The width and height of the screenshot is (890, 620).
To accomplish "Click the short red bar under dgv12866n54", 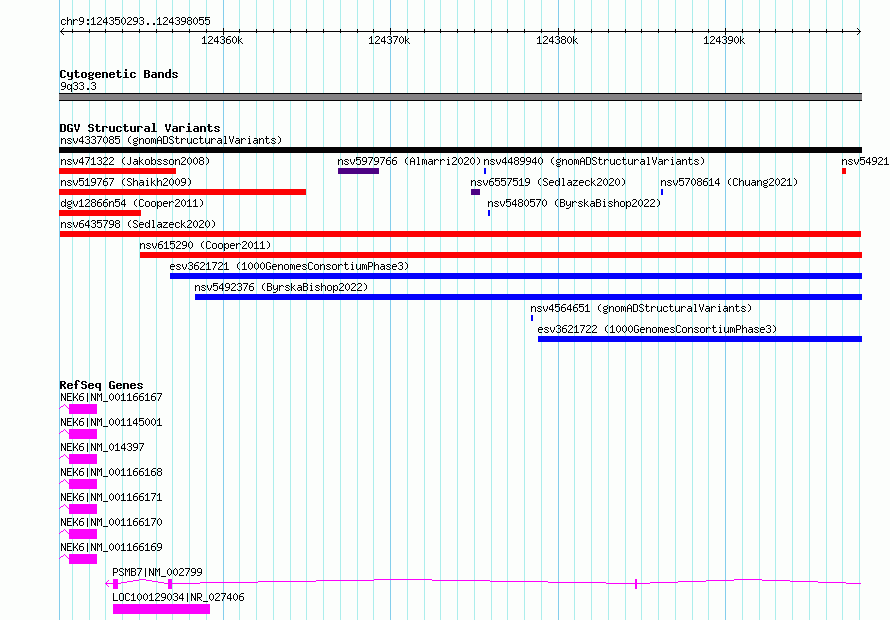I will click(x=100, y=213).
